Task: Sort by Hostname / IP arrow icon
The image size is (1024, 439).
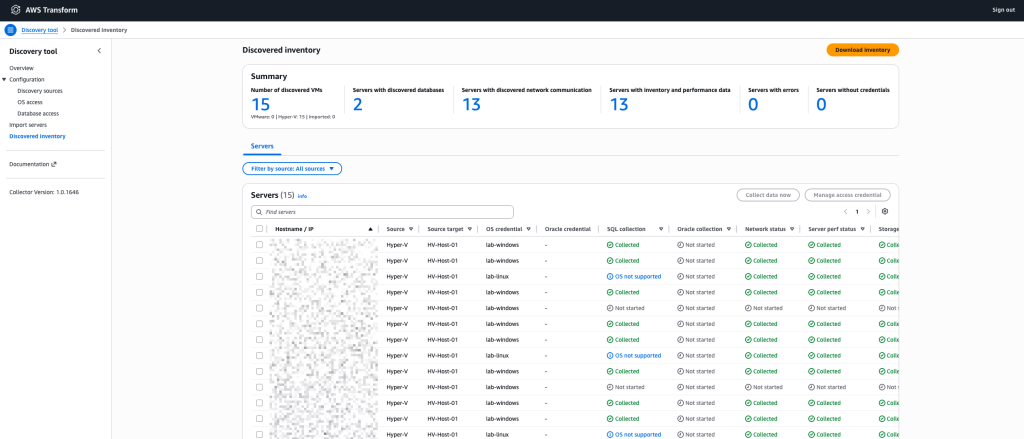Action: click(370, 229)
